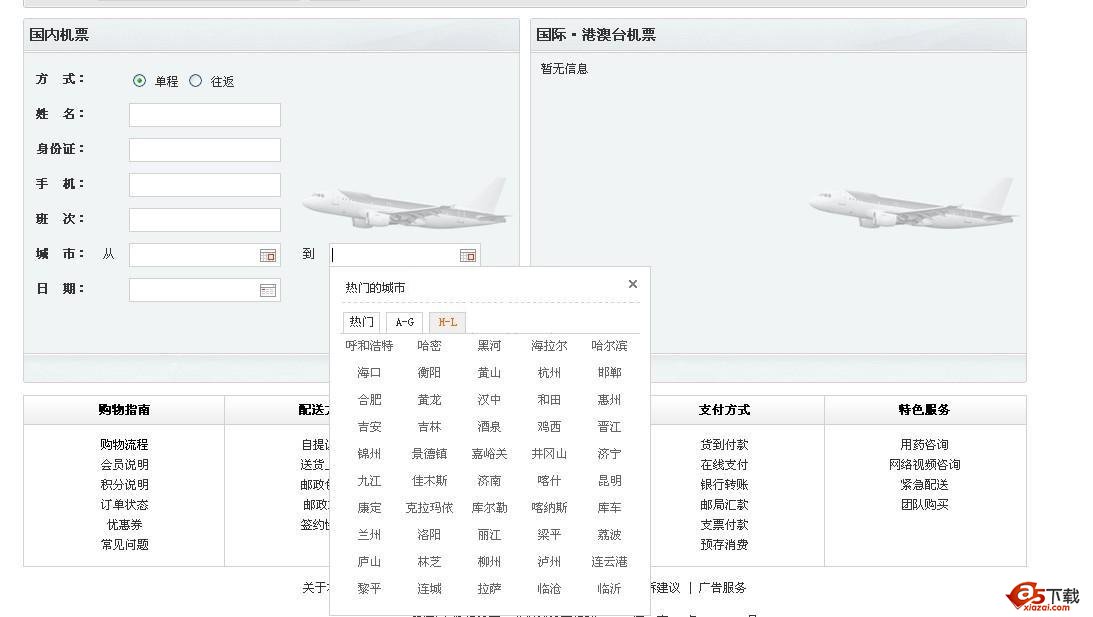Screen dimensions: 1093x617
Task: Choose 杭州 from the city list
Action: point(549,373)
